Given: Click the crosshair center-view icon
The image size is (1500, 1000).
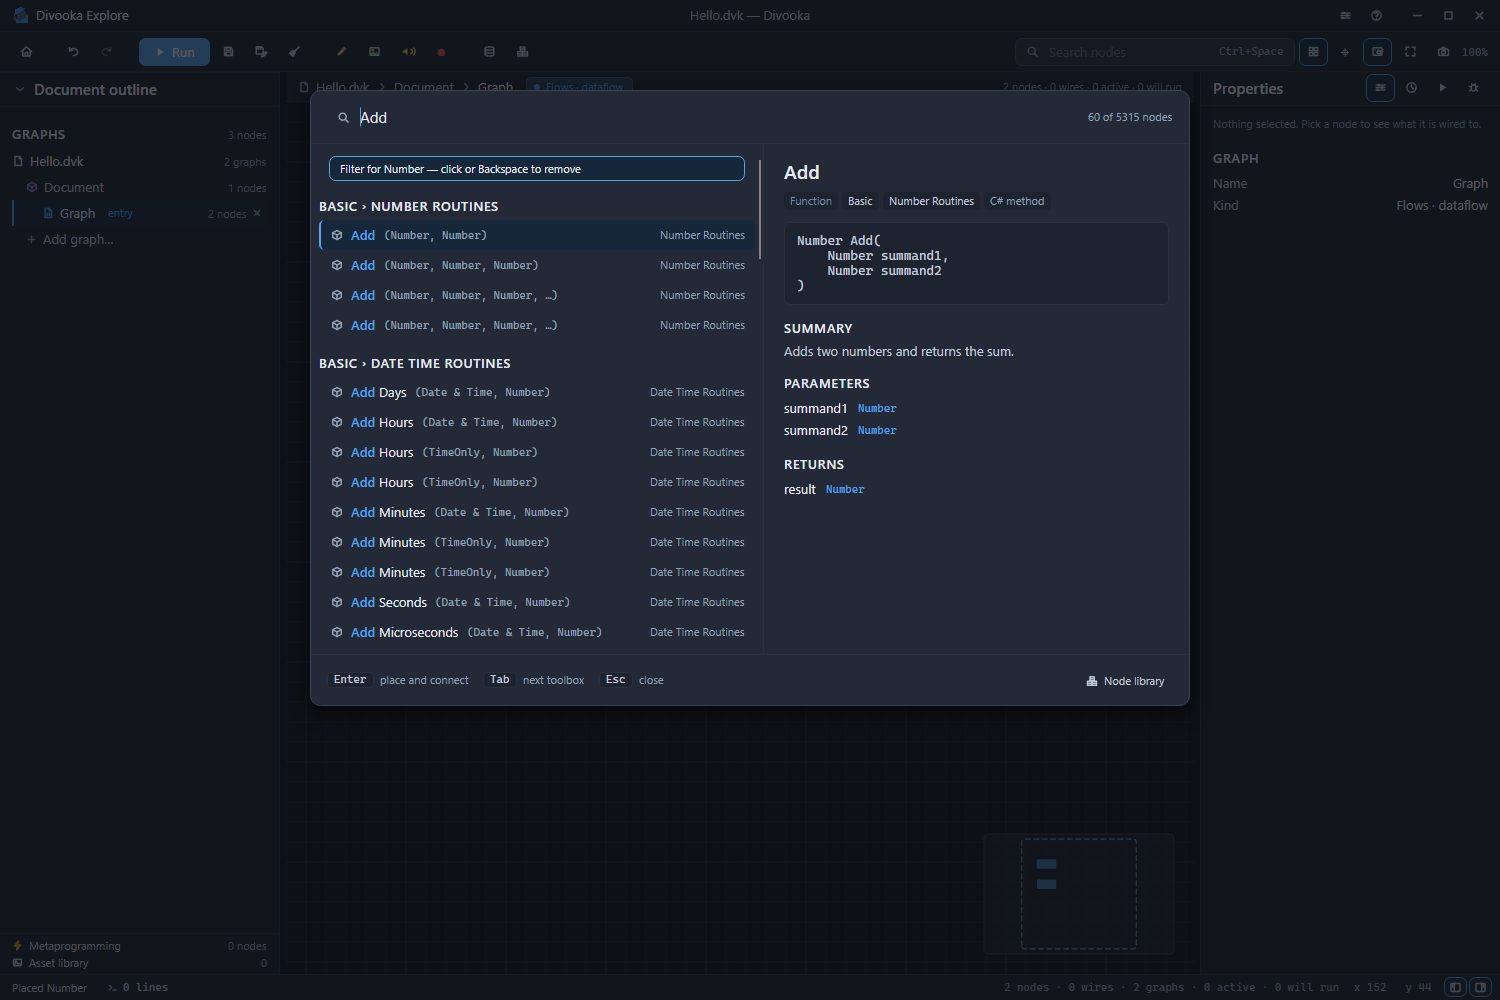Looking at the screenshot, I should click(x=1345, y=52).
